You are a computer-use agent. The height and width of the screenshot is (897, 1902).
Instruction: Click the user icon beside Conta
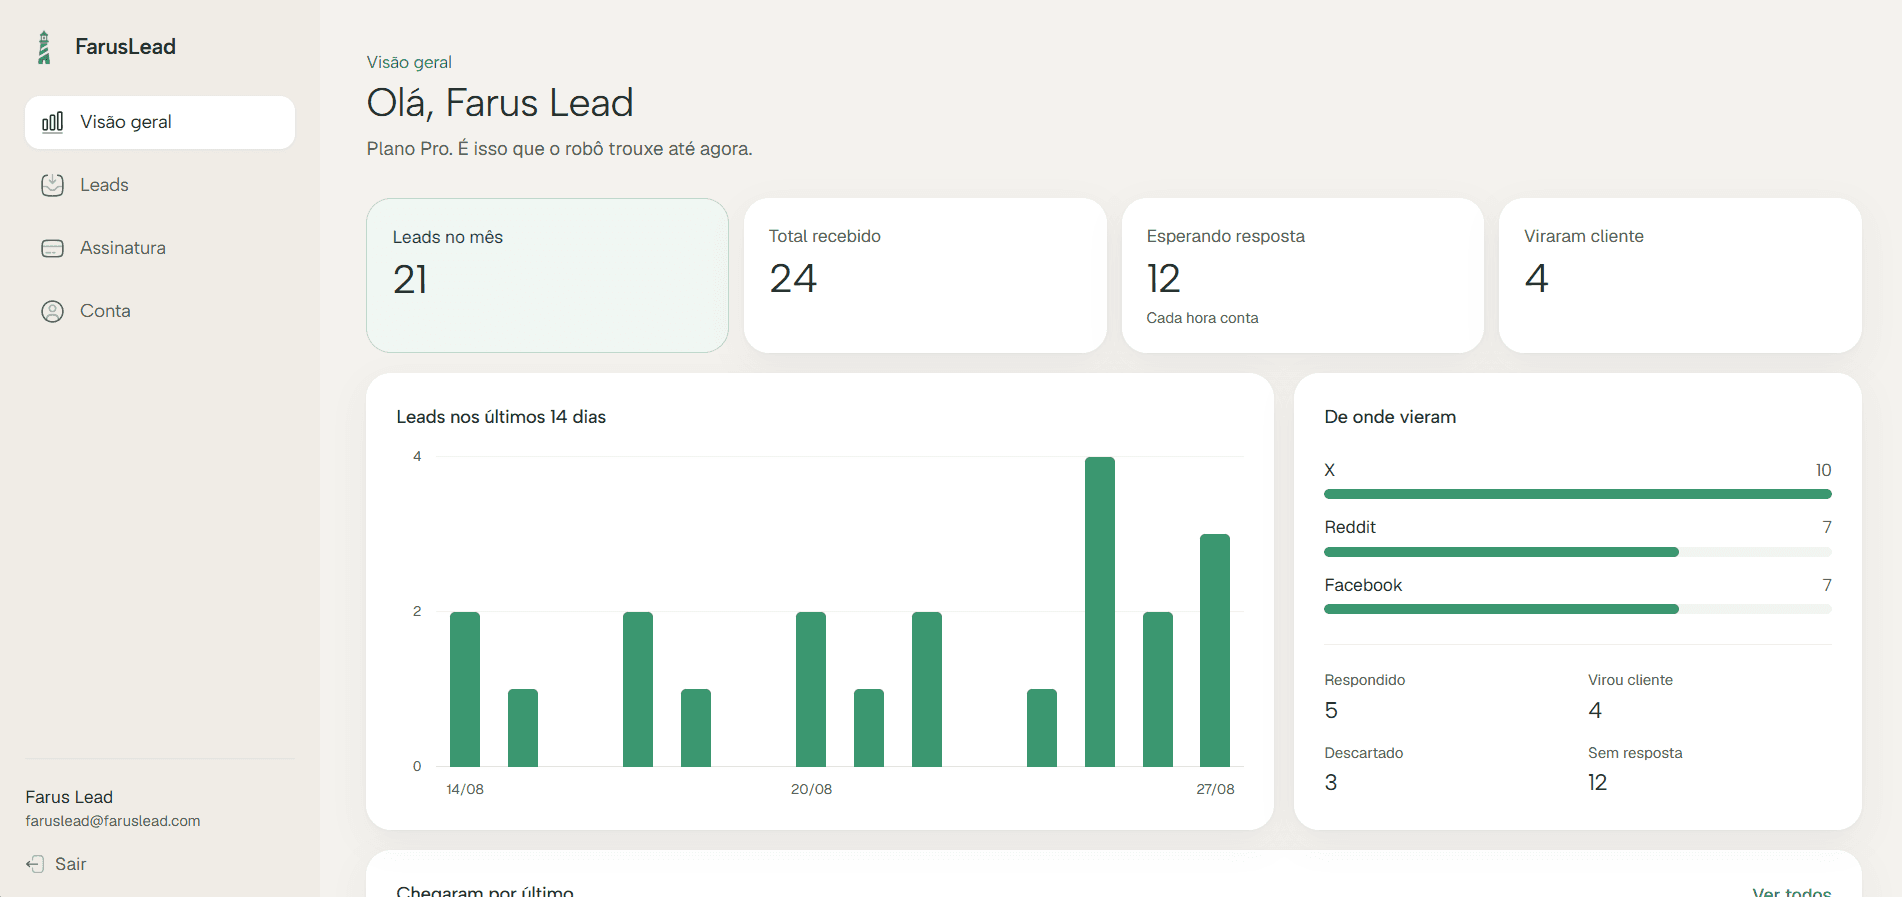coord(53,311)
